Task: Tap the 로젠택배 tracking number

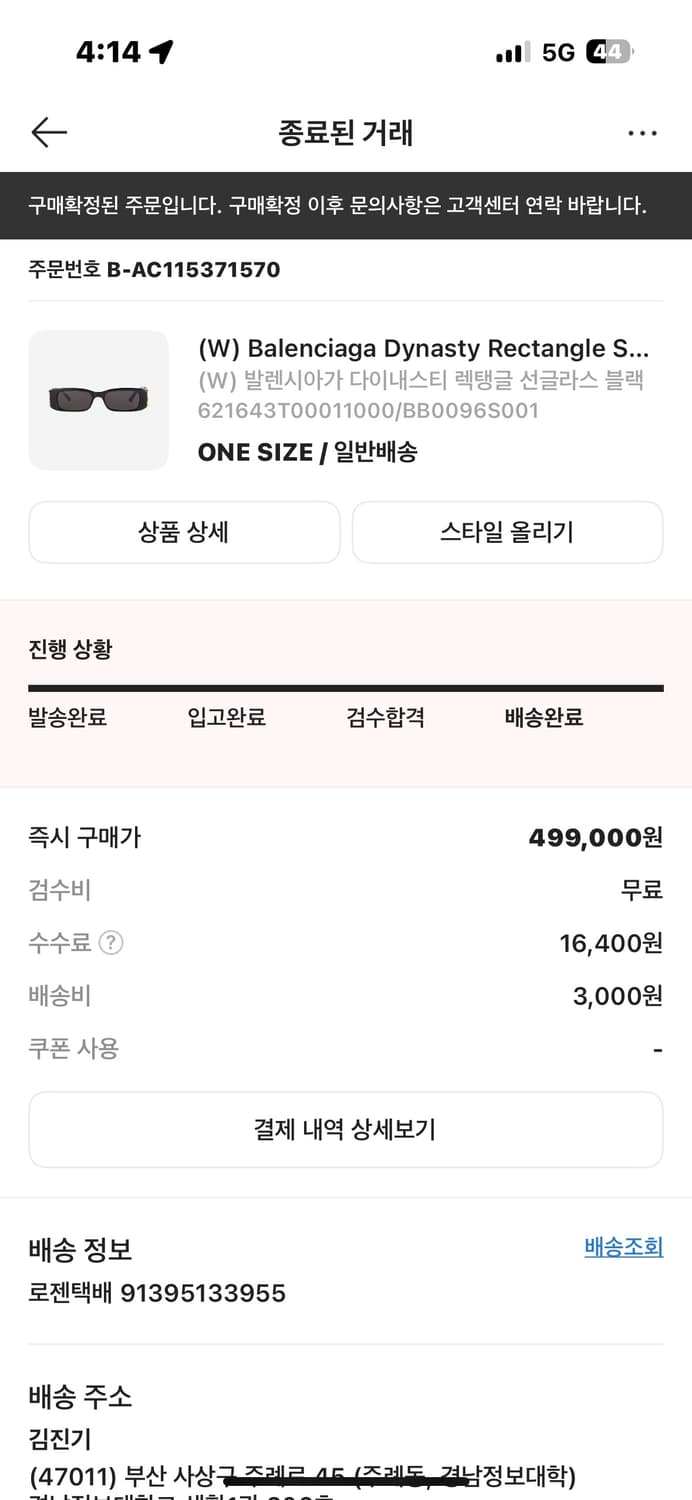Action: (157, 1293)
